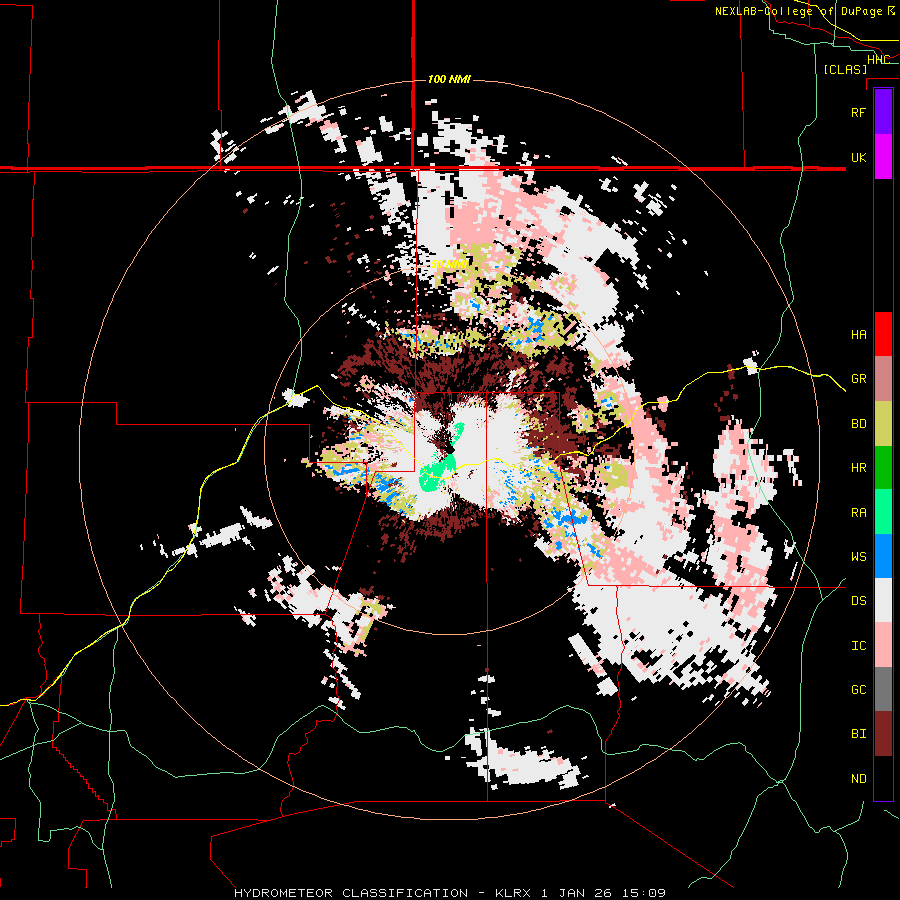Click the HR legend label text
The width and height of the screenshot is (900, 900).
(858, 468)
